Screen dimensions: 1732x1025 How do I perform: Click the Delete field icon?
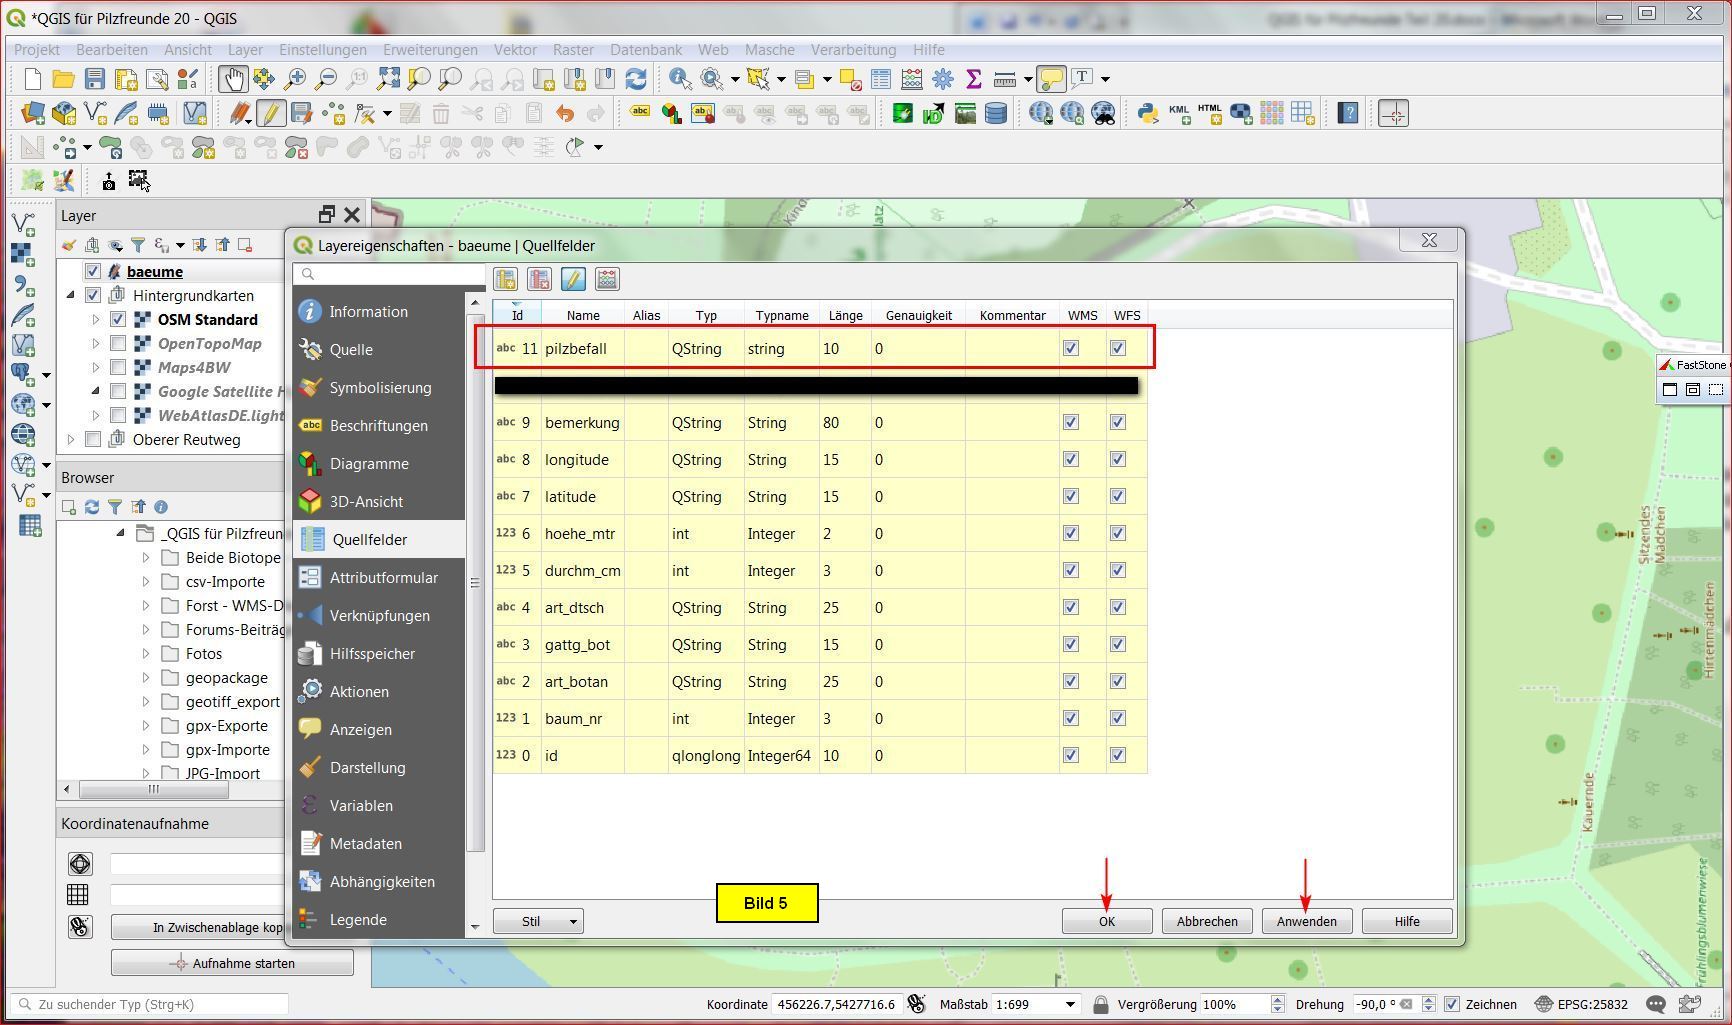click(539, 279)
